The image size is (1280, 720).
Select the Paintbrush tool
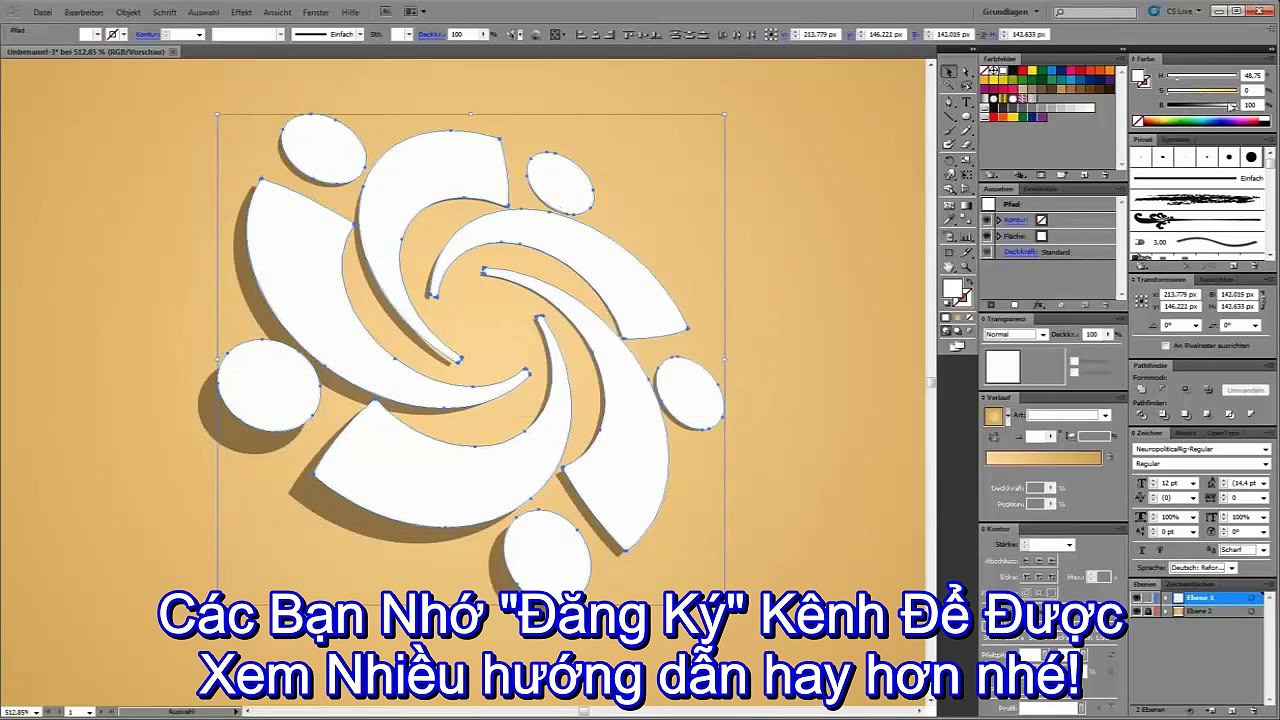click(949, 131)
